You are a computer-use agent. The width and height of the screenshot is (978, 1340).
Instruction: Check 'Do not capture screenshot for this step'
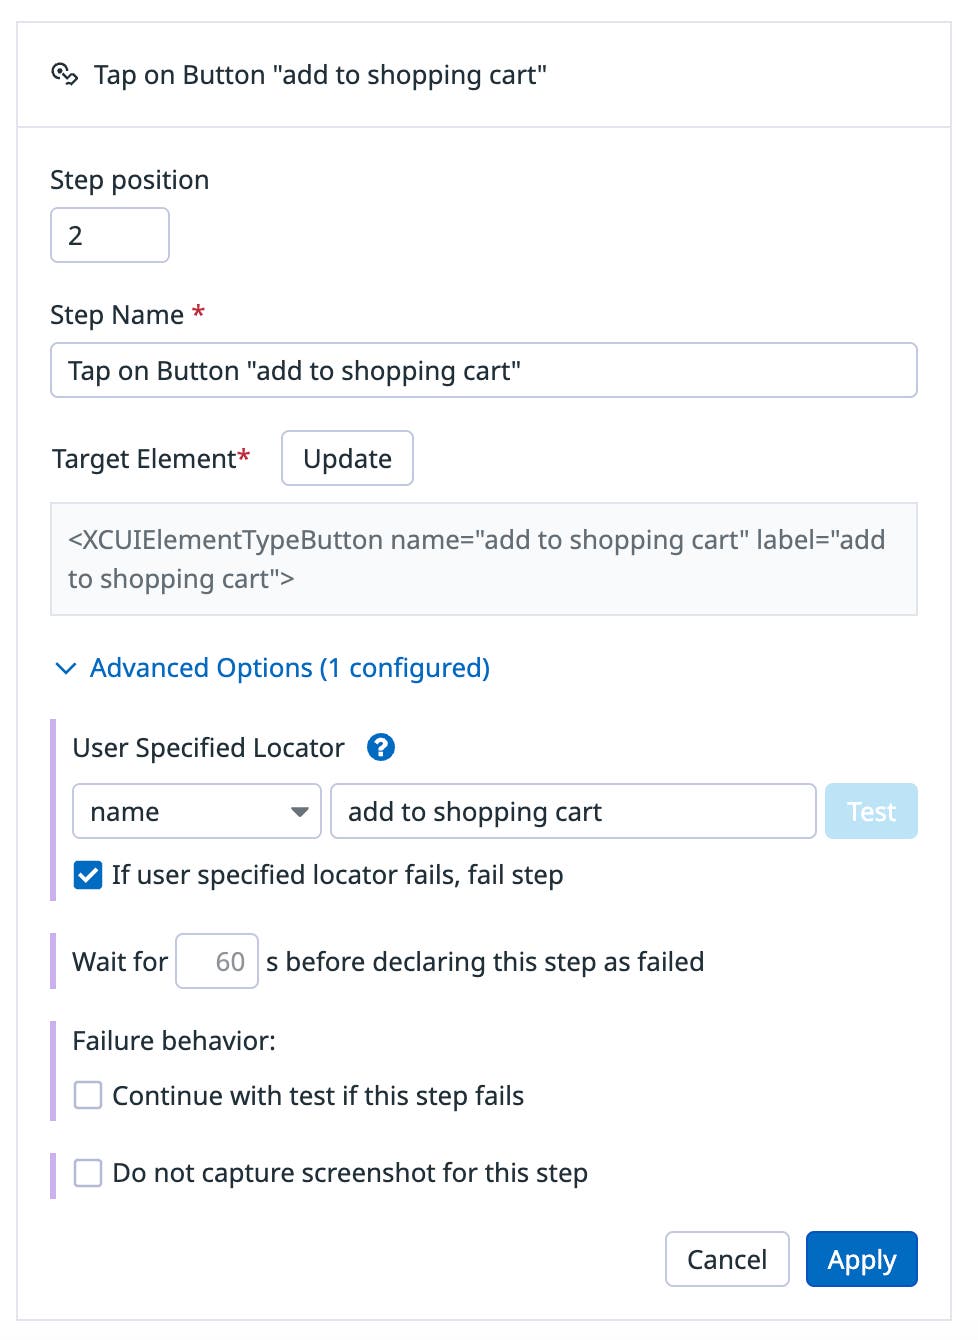tap(87, 1171)
